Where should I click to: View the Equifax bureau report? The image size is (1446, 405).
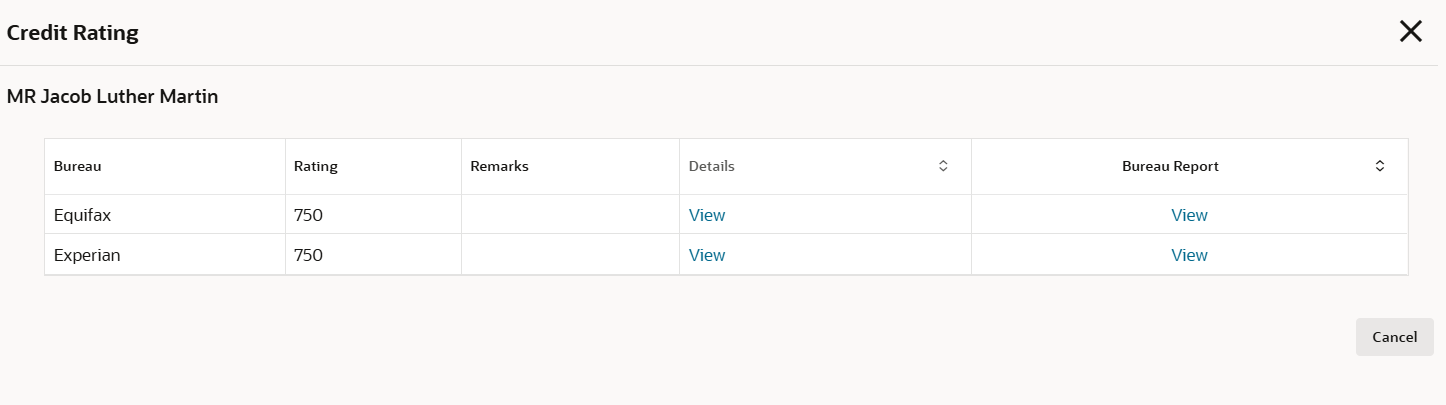(1189, 215)
